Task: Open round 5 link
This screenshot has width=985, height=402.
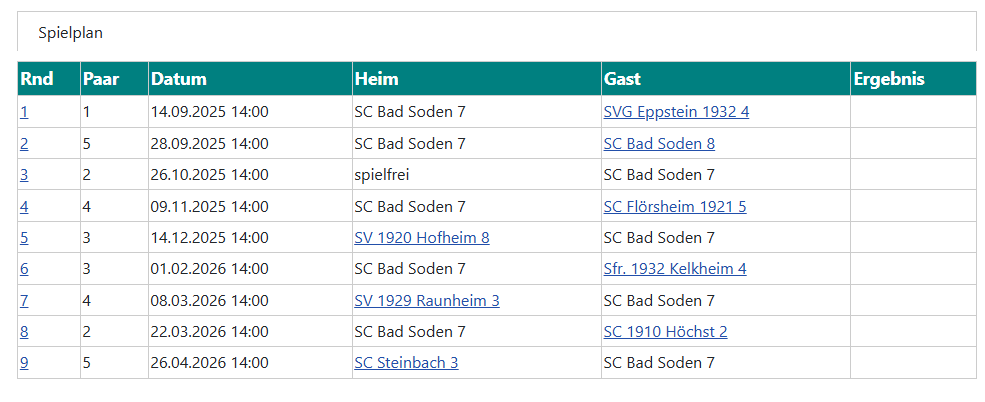Action: 24,238
